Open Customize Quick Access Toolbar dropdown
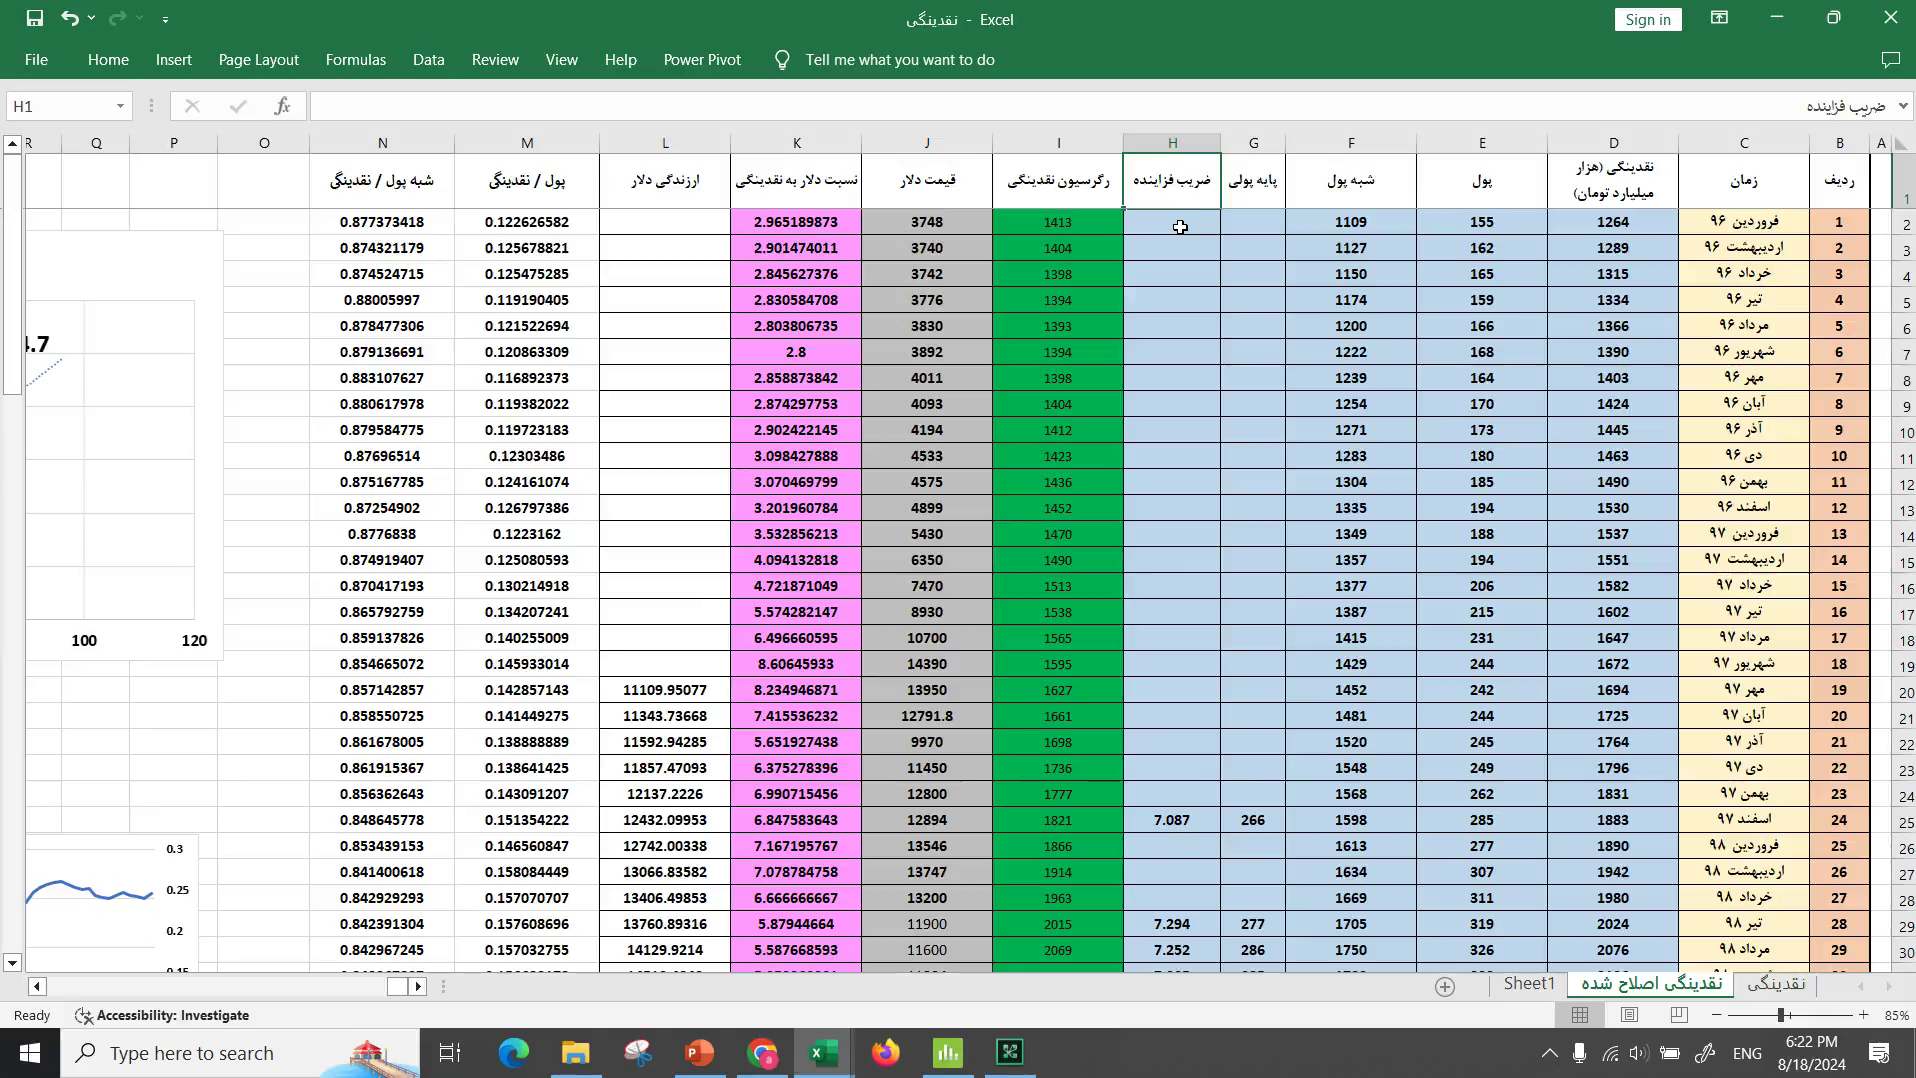The height and width of the screenshot is (1078, 1916). coord(165,19)
